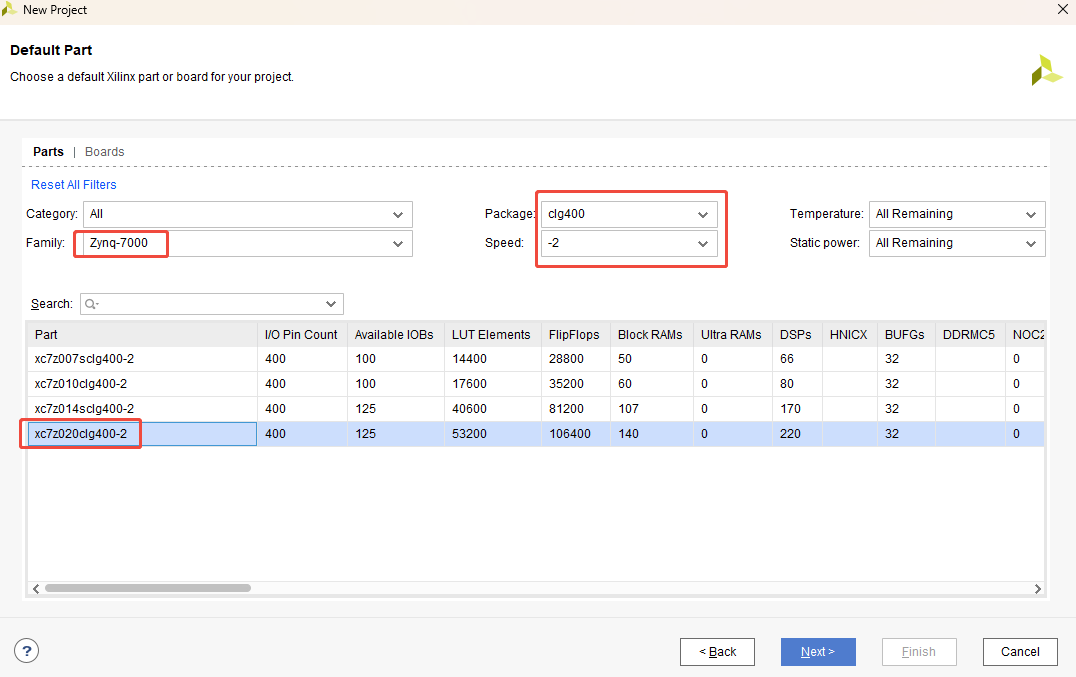Image resolution: width=1076 pixels, height=677 pixels.
Task: Click LUT value 17600
Action: (x=469, y=383)
